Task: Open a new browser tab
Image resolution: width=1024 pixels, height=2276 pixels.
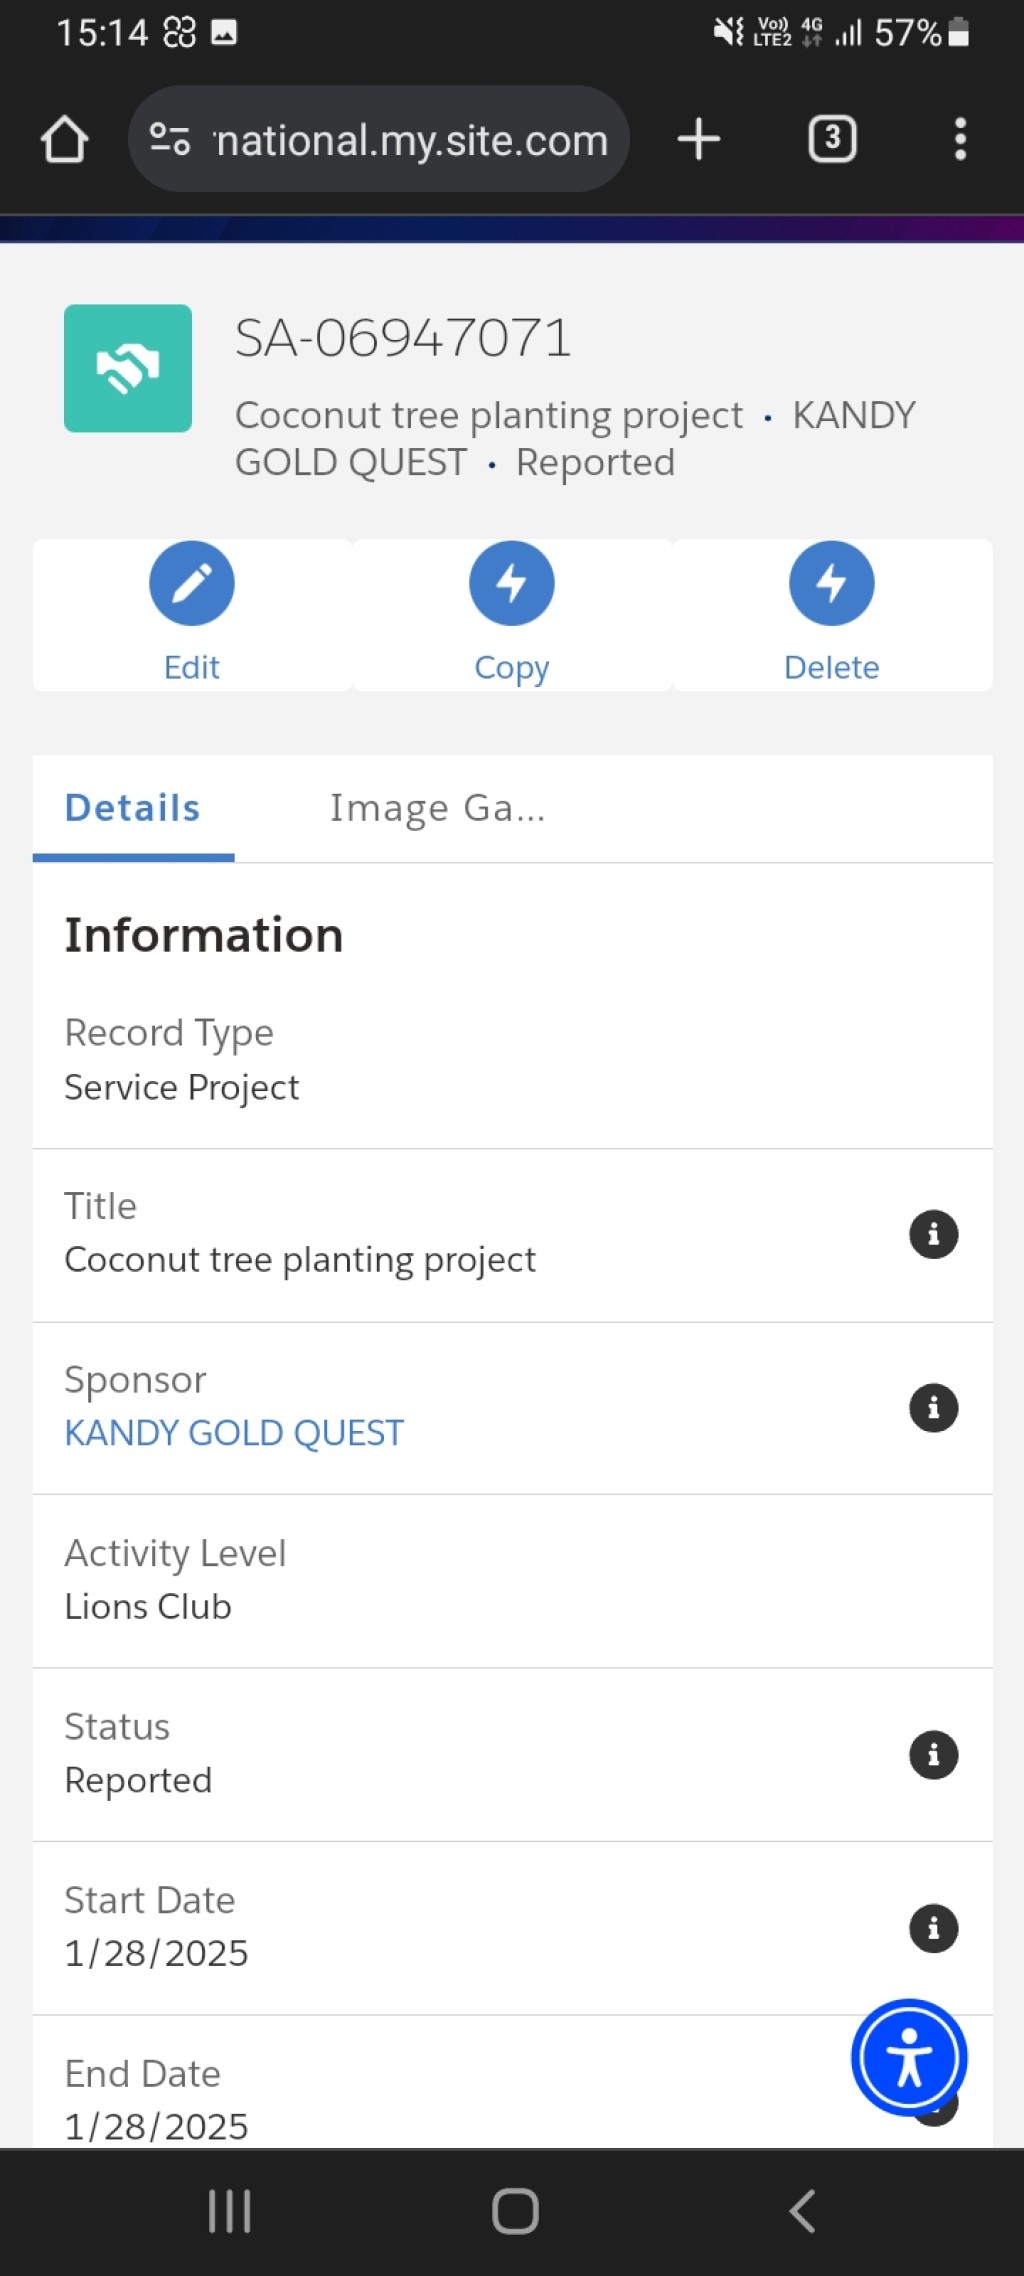Action: (x=699, y=139)
